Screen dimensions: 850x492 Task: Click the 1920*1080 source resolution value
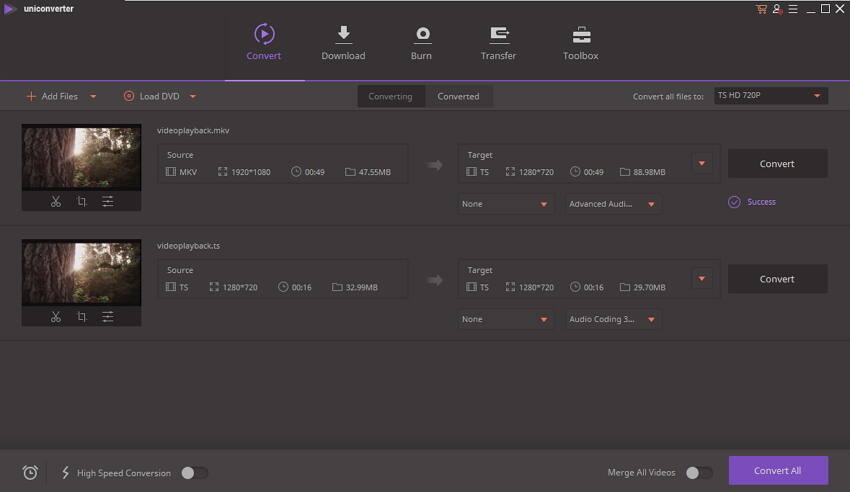click(x=250, y=172)
